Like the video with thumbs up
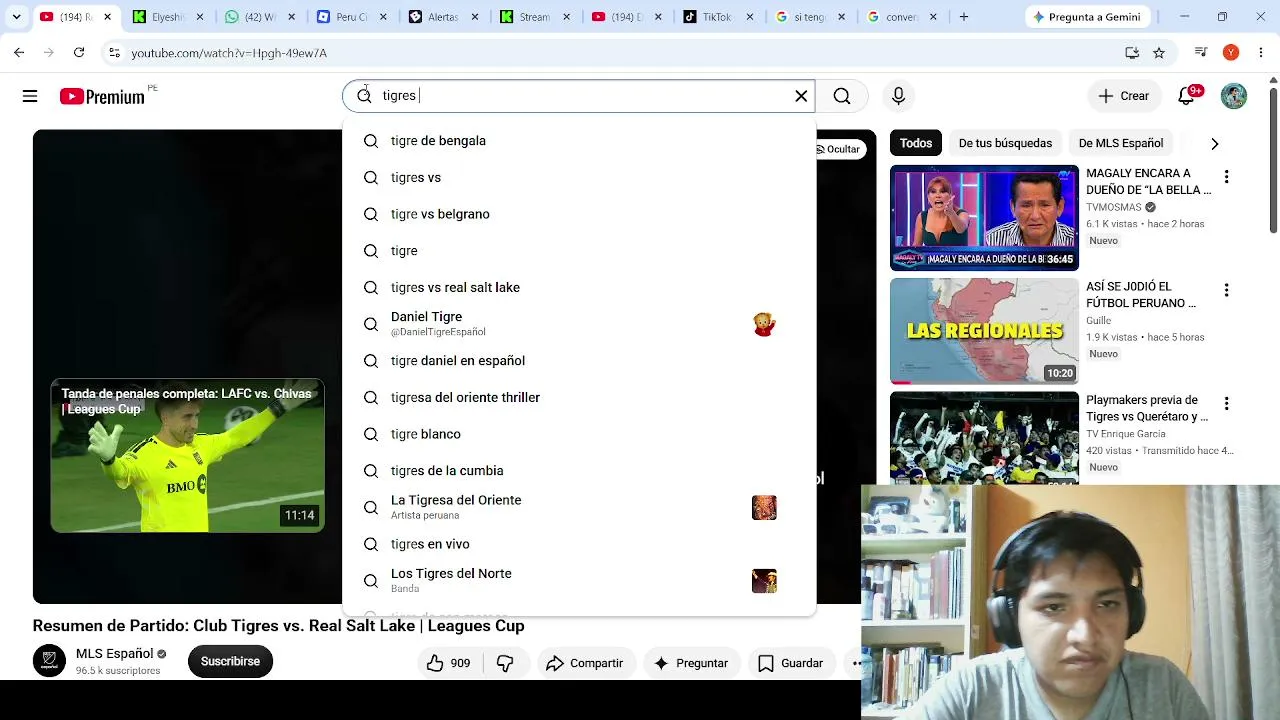The width and height of the screenshot is (1280, 720). [x=448, y=663]
